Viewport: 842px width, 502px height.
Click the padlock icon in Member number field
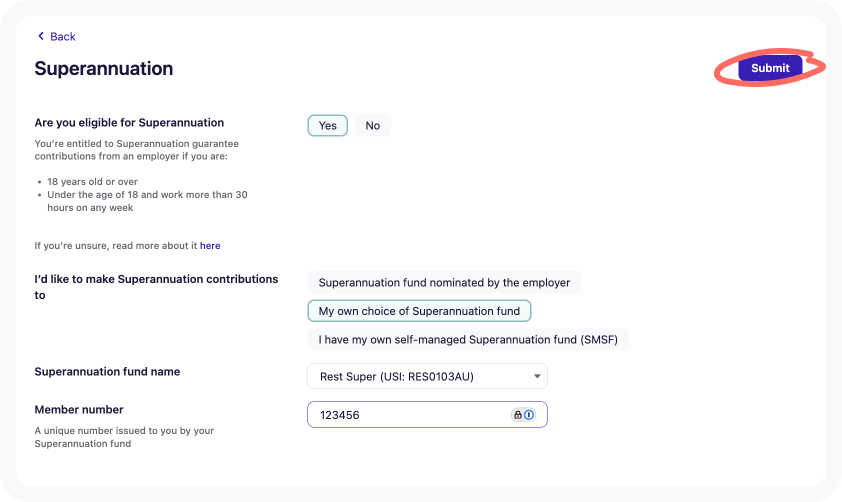(518, 414)
